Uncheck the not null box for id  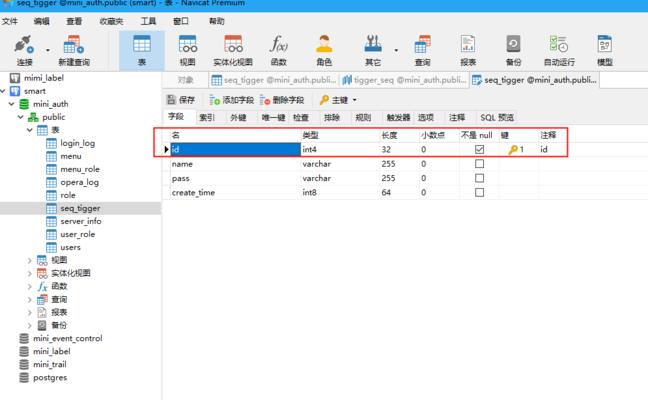[x=479, y=149]
